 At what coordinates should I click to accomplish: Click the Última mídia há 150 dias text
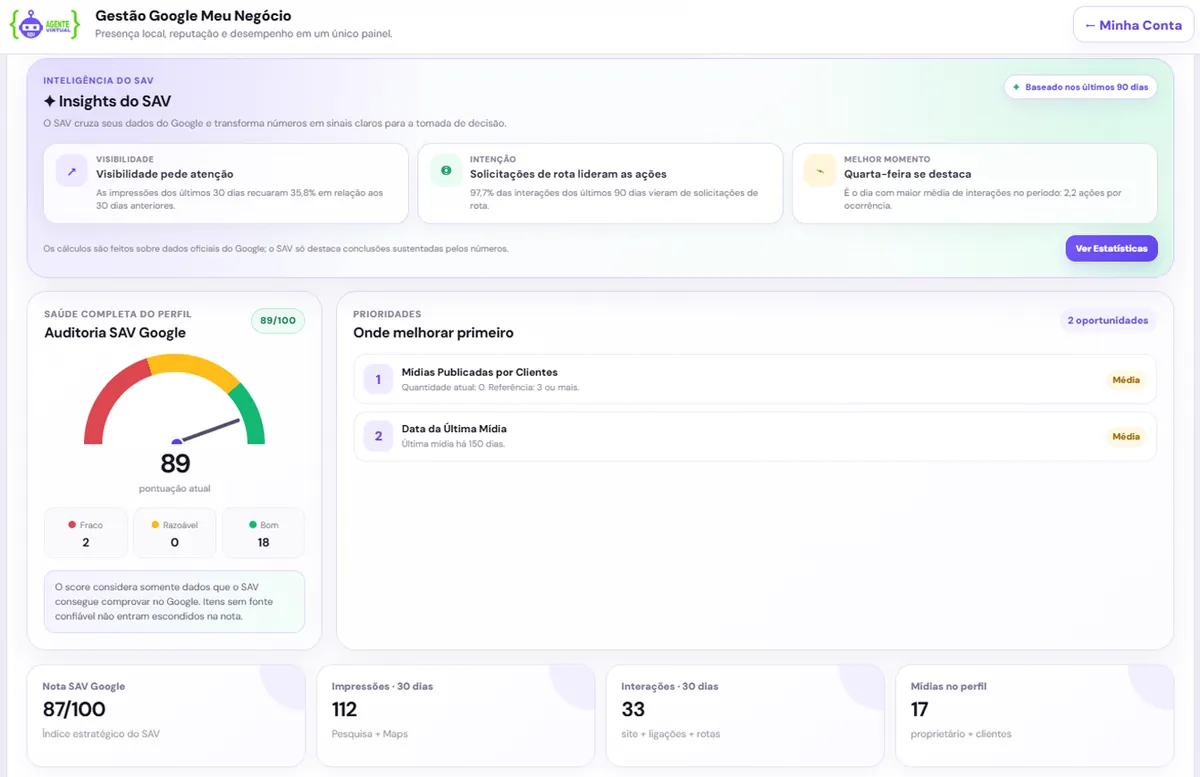coord(453,444)
